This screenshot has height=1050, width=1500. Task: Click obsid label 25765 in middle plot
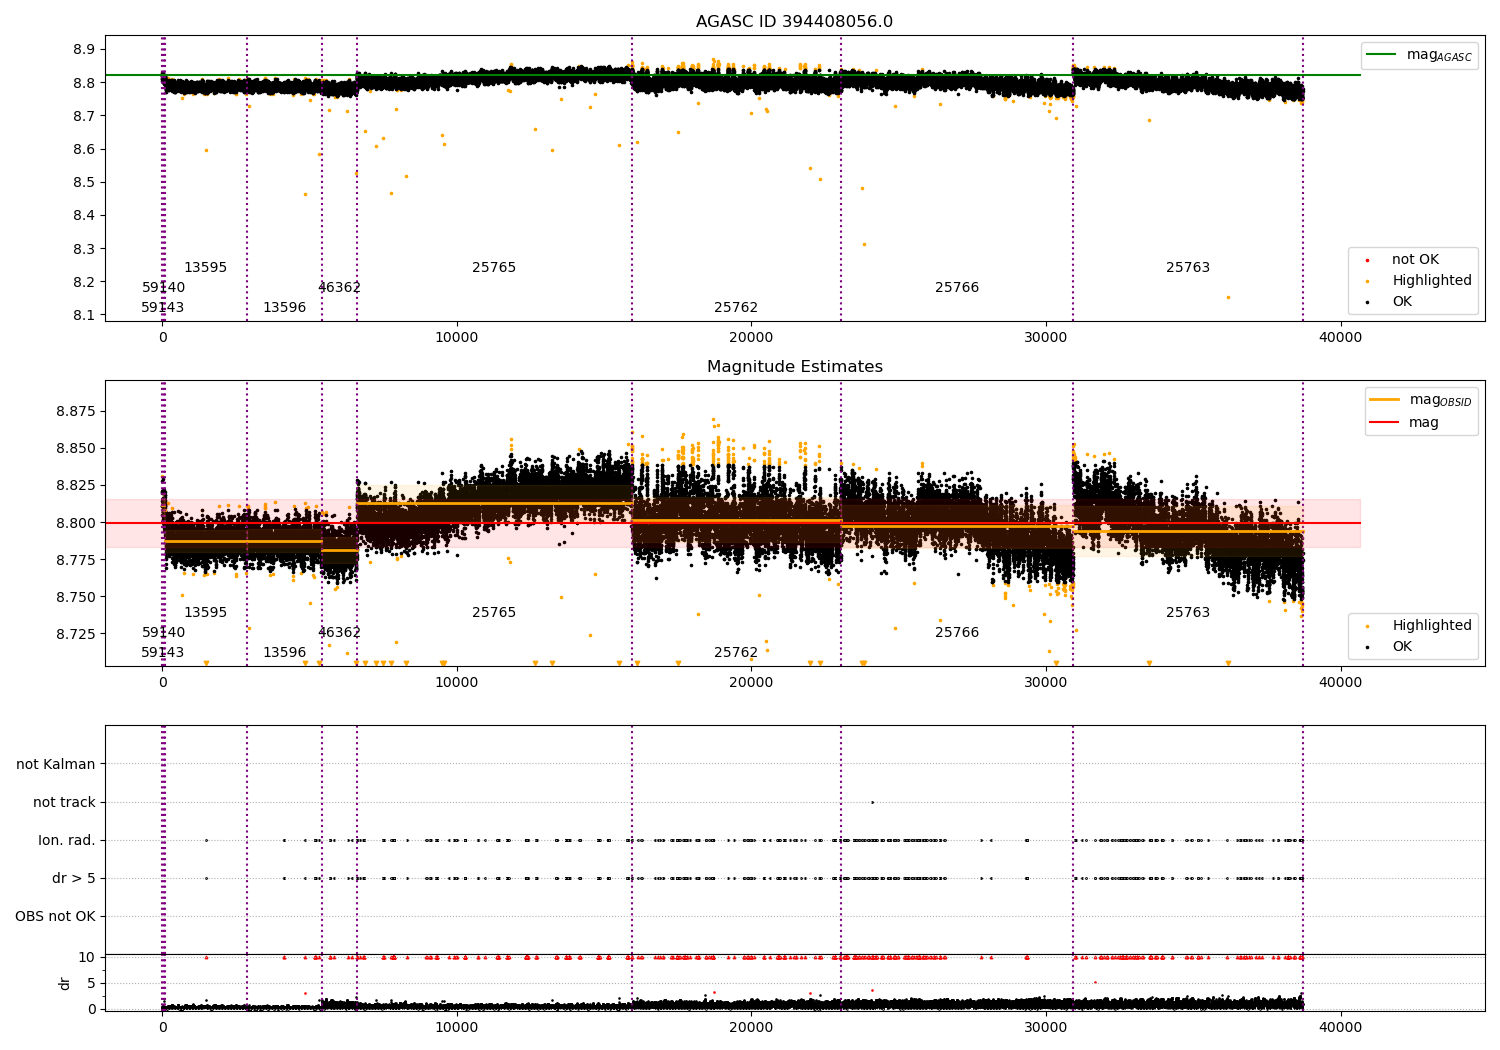click(494, 613)
